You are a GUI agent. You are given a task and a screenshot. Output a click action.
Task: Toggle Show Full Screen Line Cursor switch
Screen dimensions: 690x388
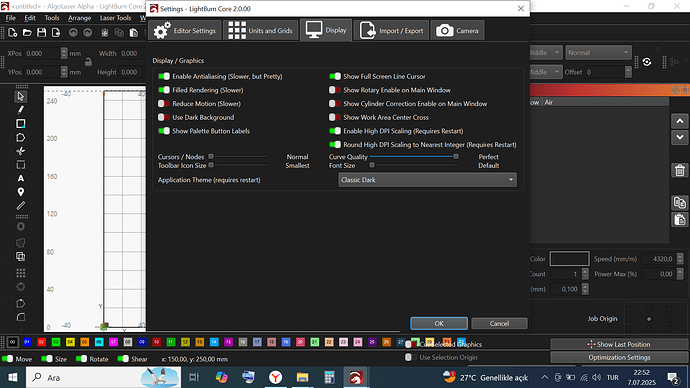coord(335,77)
